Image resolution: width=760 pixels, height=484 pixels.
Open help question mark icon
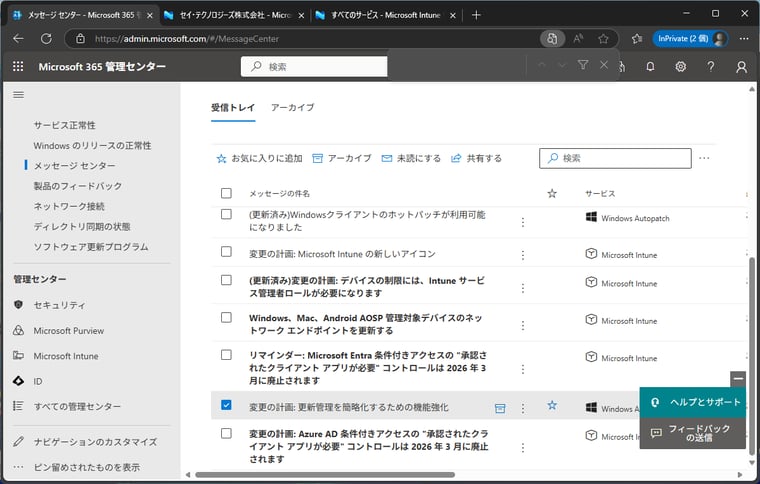coord(711,66)
